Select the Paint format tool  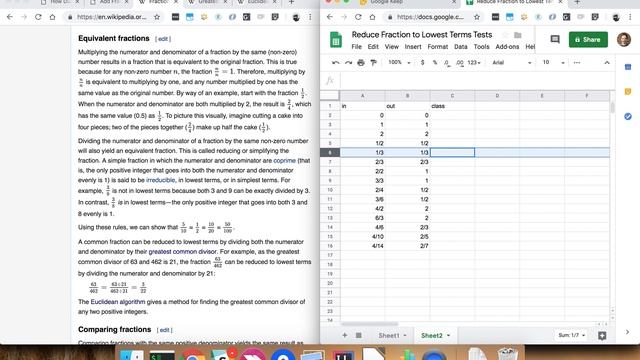coord(373,62)
